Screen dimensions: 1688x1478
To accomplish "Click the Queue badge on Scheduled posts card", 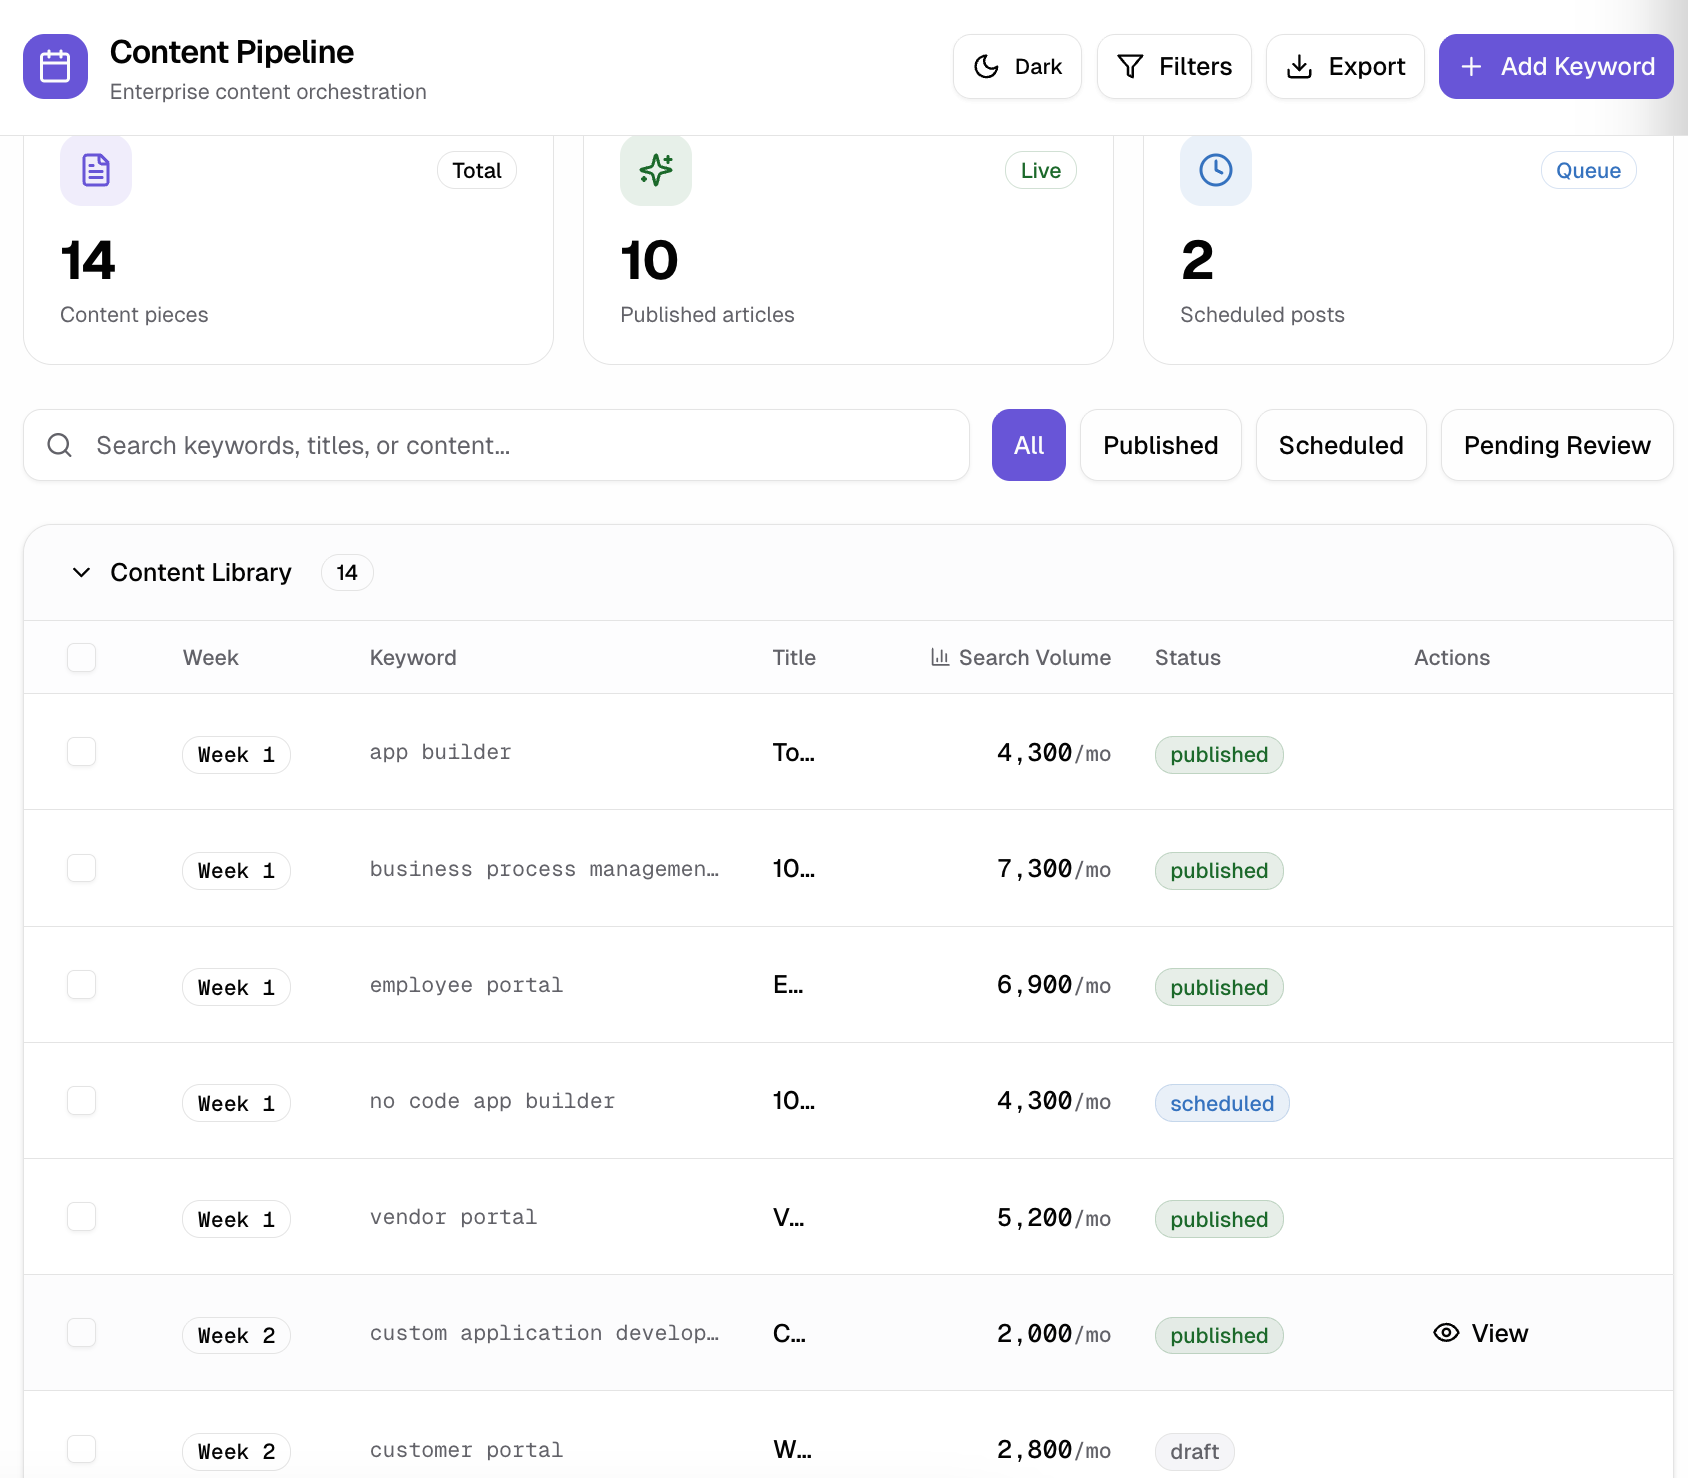I will [x=1588, y=170].
